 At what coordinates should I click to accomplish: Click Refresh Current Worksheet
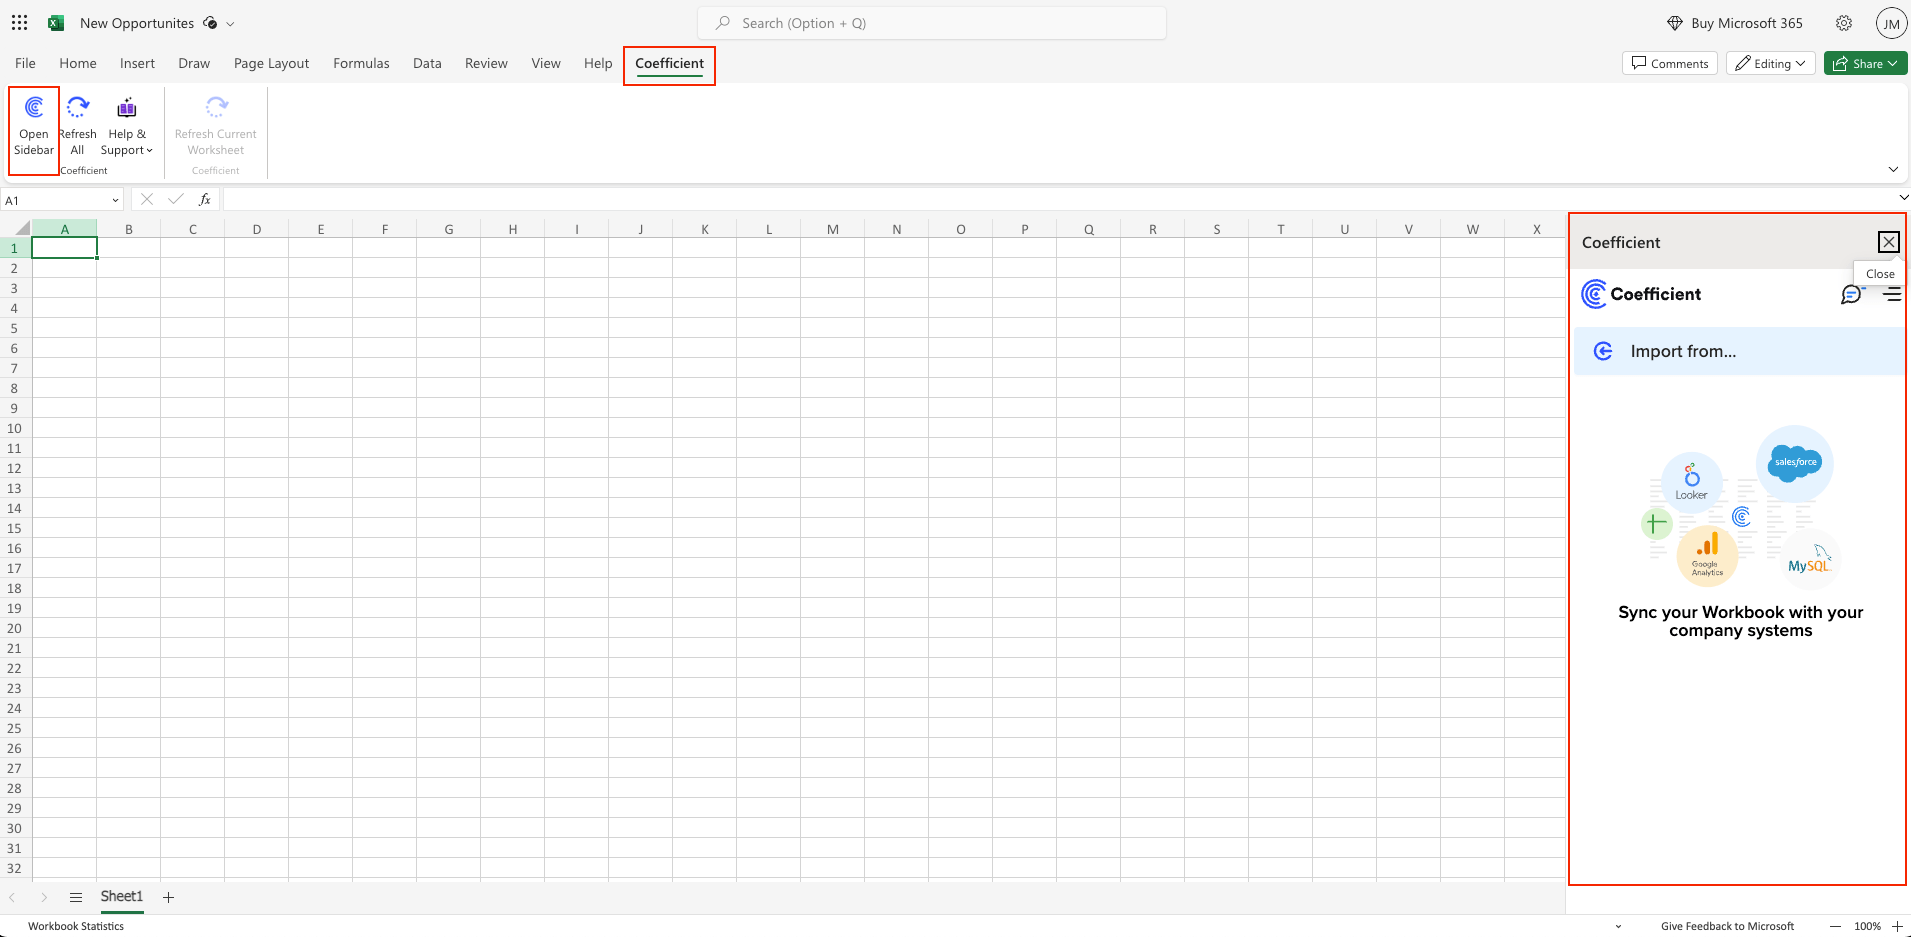click(216, 126)
